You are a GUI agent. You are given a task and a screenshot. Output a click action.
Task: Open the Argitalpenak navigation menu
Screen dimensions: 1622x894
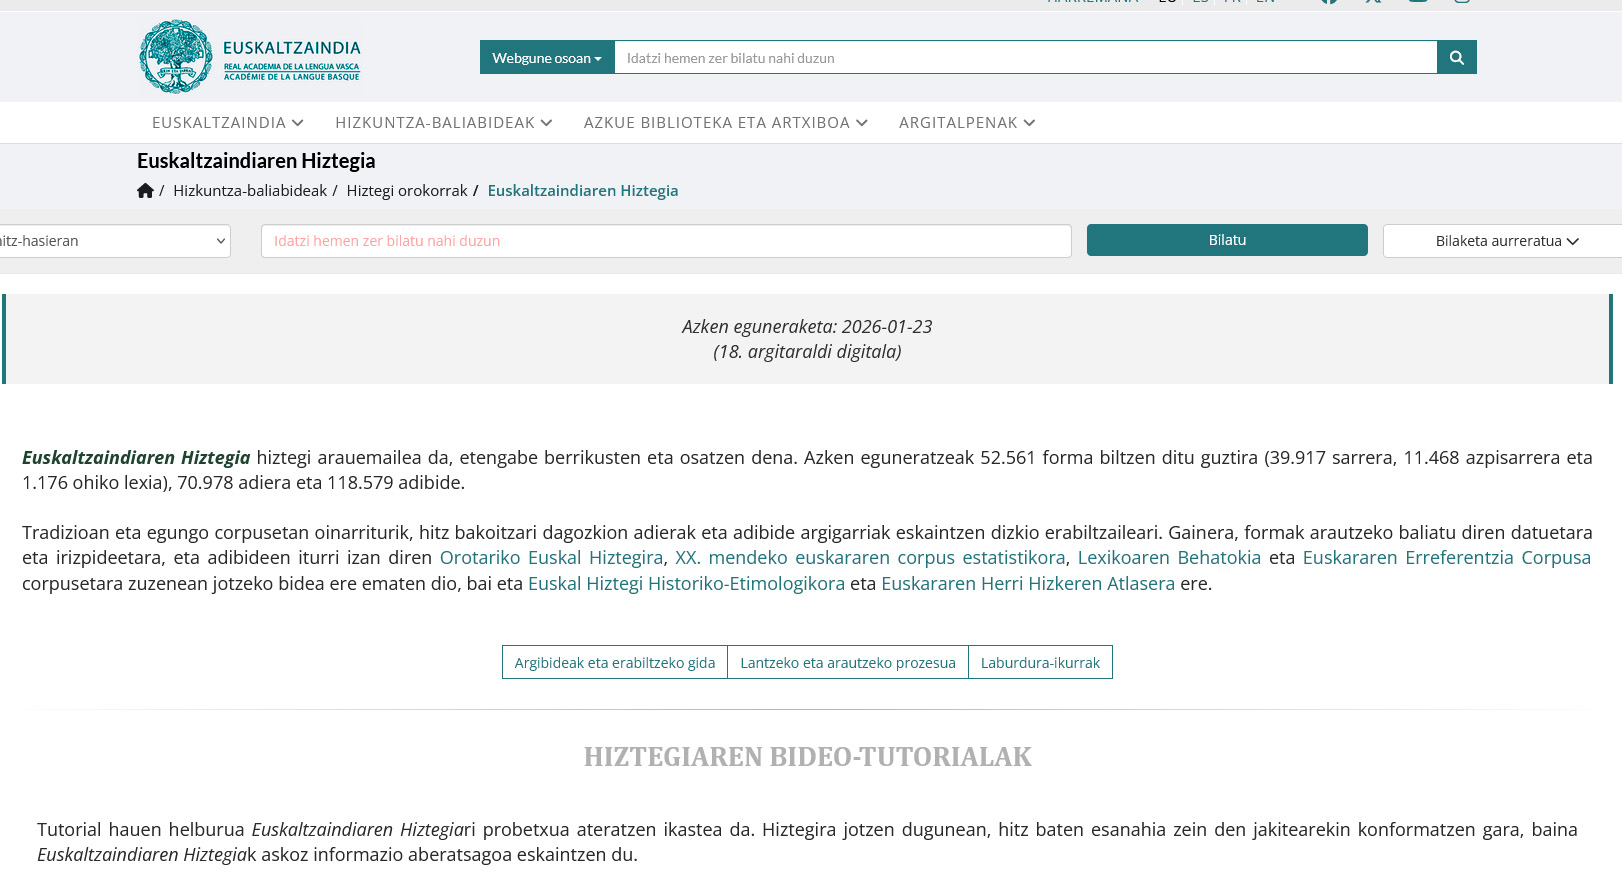[966, 123]
